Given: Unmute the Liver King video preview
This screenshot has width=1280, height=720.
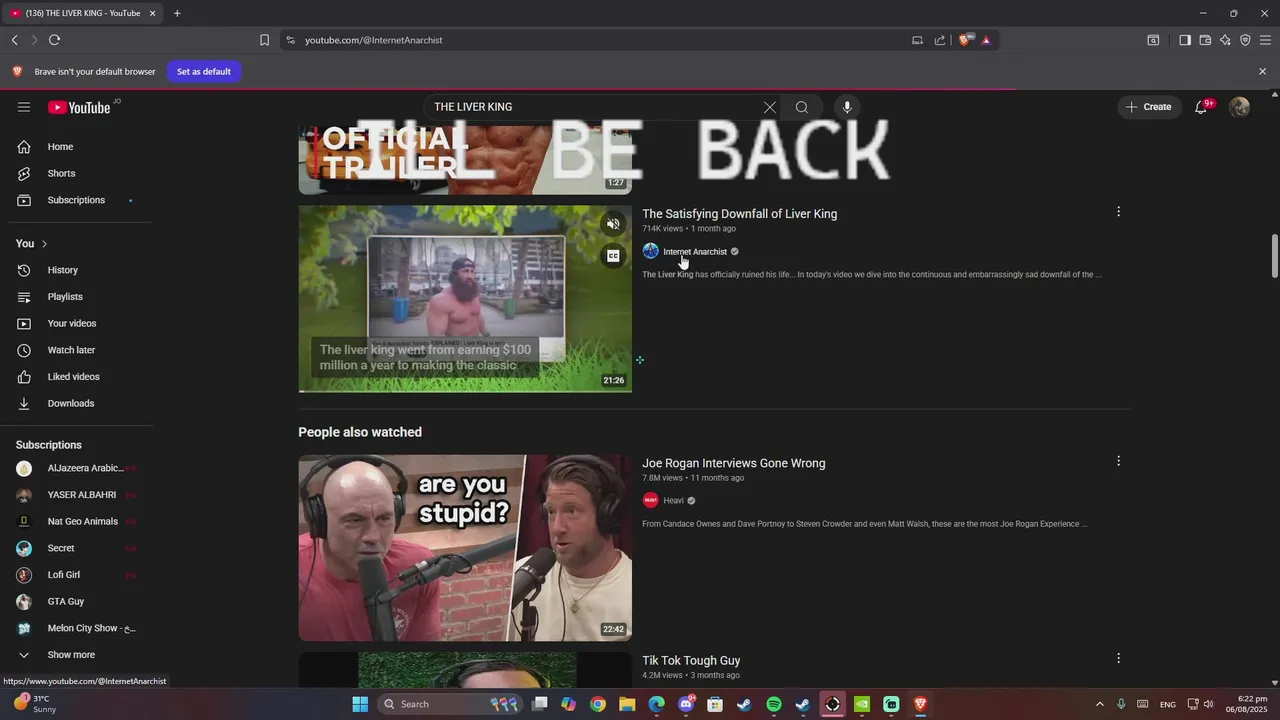Looking at the screenshot, I should coord(613,224).
